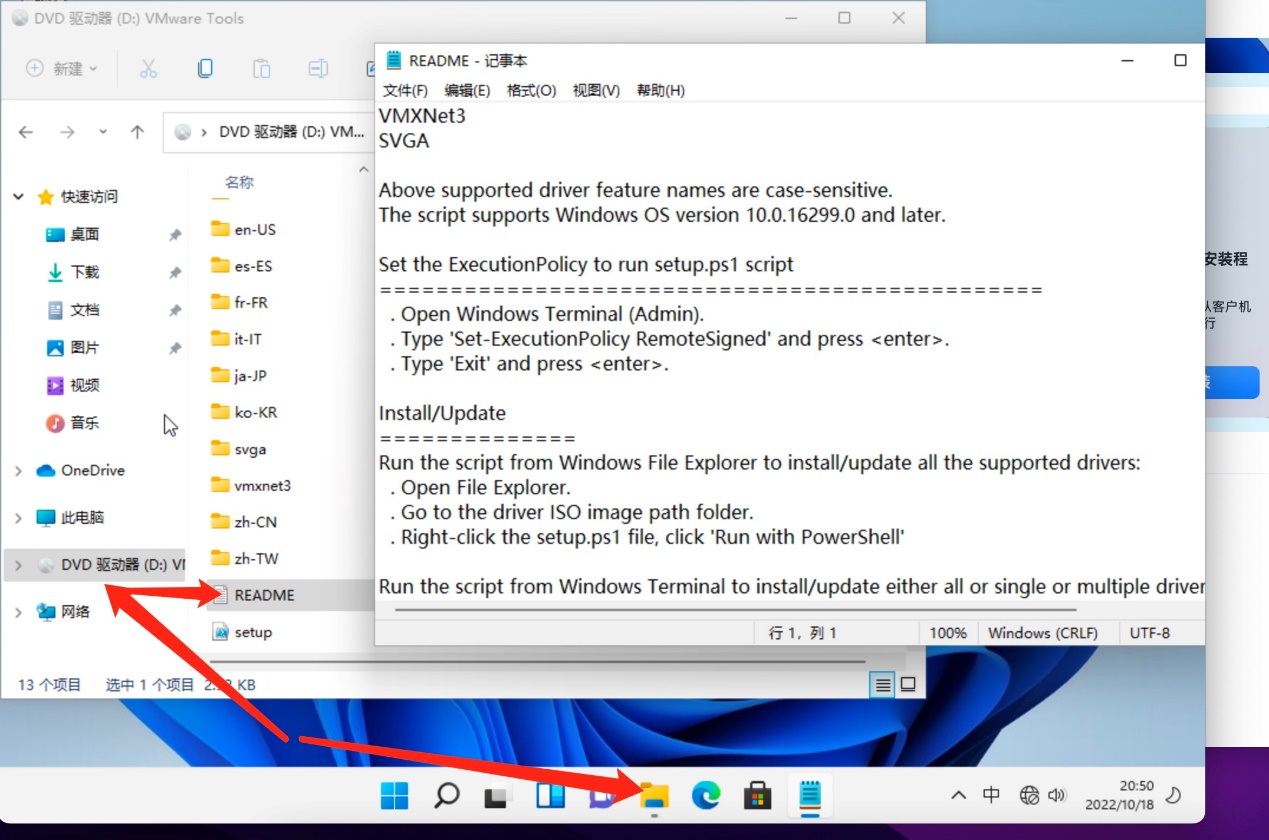Select 桌面 in Quick access

coord(85,234)
